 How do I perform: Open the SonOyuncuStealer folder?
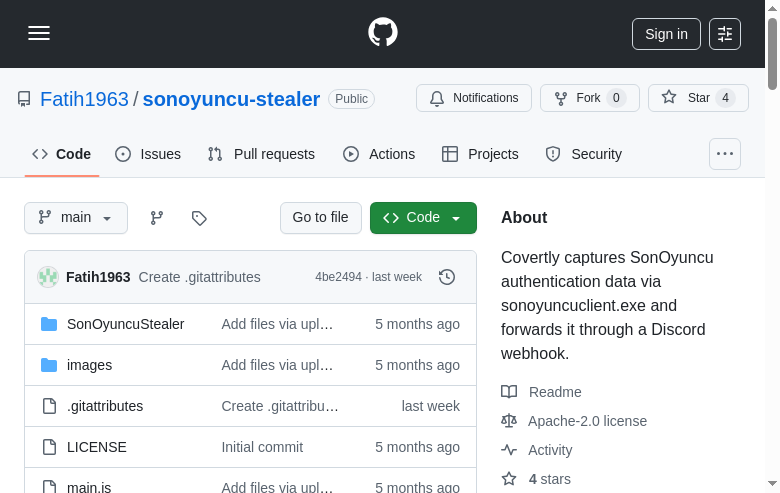125,324
